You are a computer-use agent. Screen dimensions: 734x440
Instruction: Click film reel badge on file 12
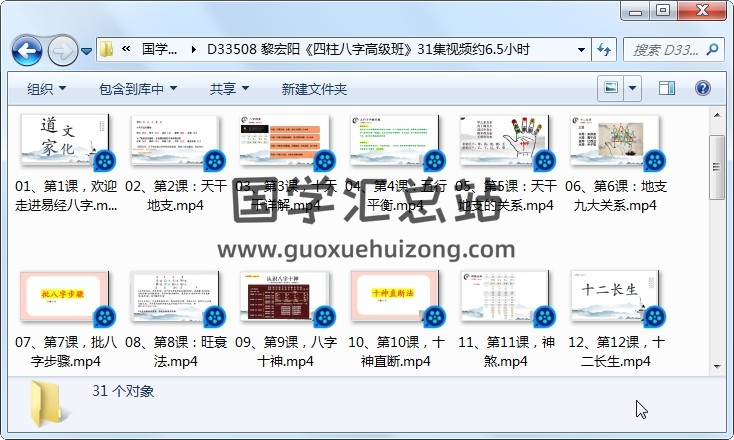654,317
